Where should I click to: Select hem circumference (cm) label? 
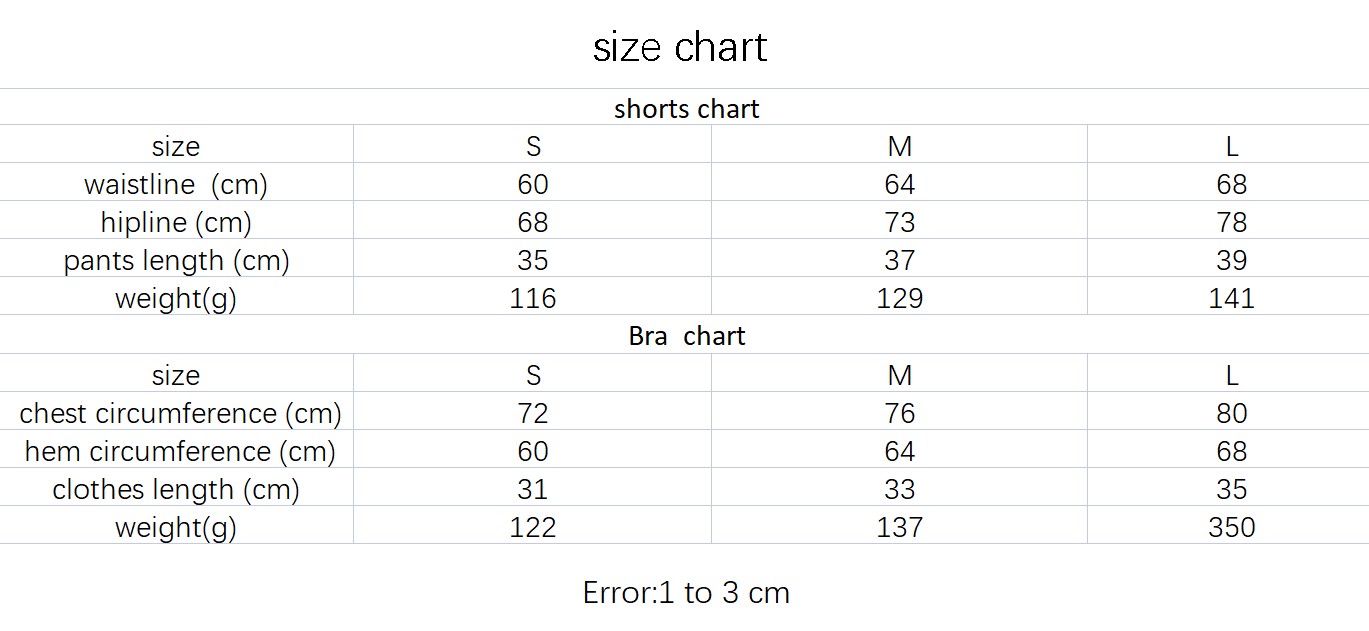[180, 452]
